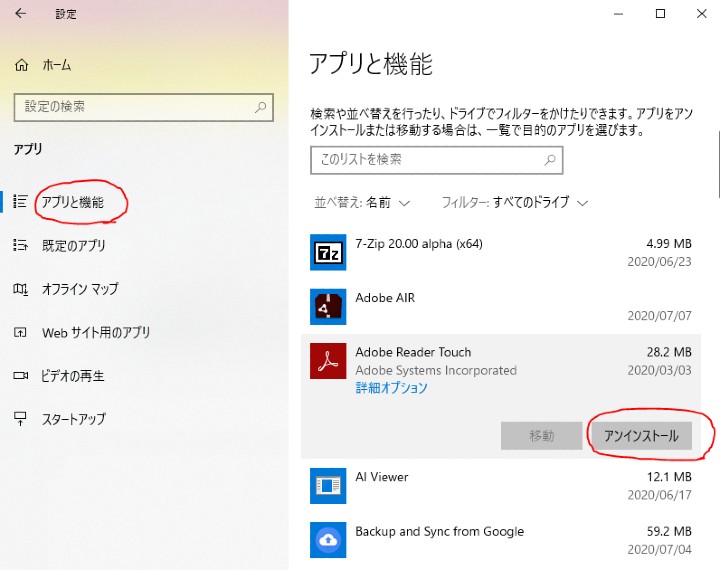
Task: Open 既定のアプリ settings page
Action: pyautogui.click(x=73, y=245)
